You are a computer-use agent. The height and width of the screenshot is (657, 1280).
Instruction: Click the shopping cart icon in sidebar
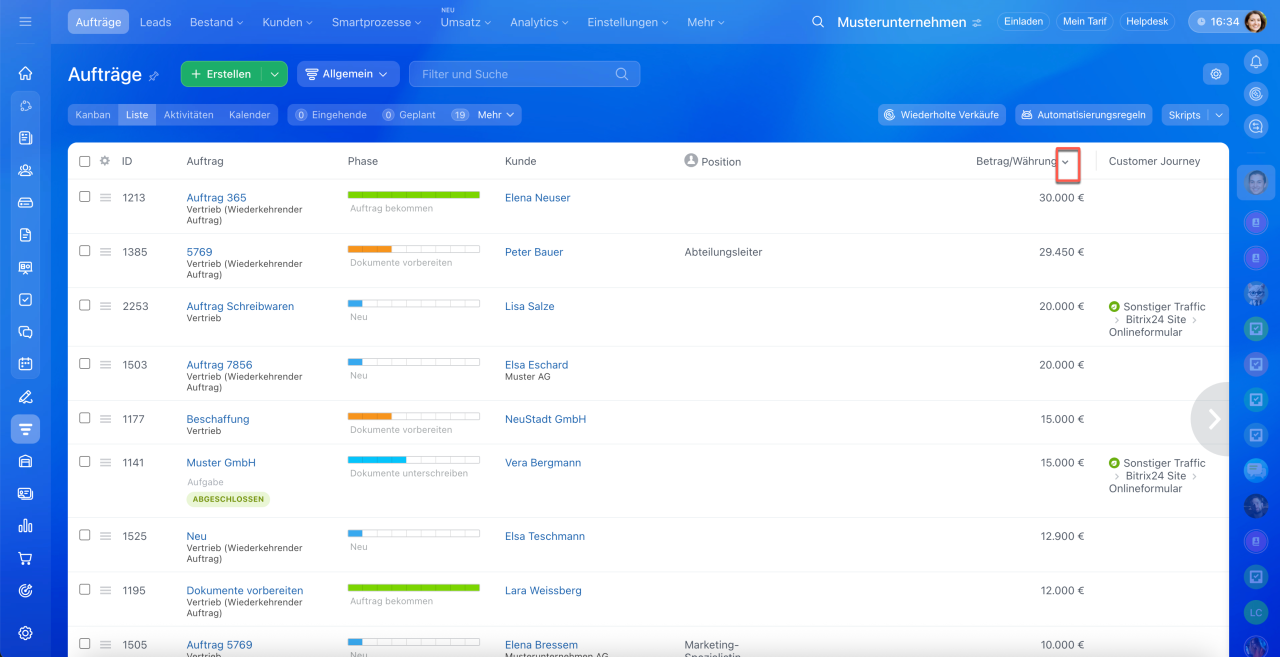(x=25, y=558)
